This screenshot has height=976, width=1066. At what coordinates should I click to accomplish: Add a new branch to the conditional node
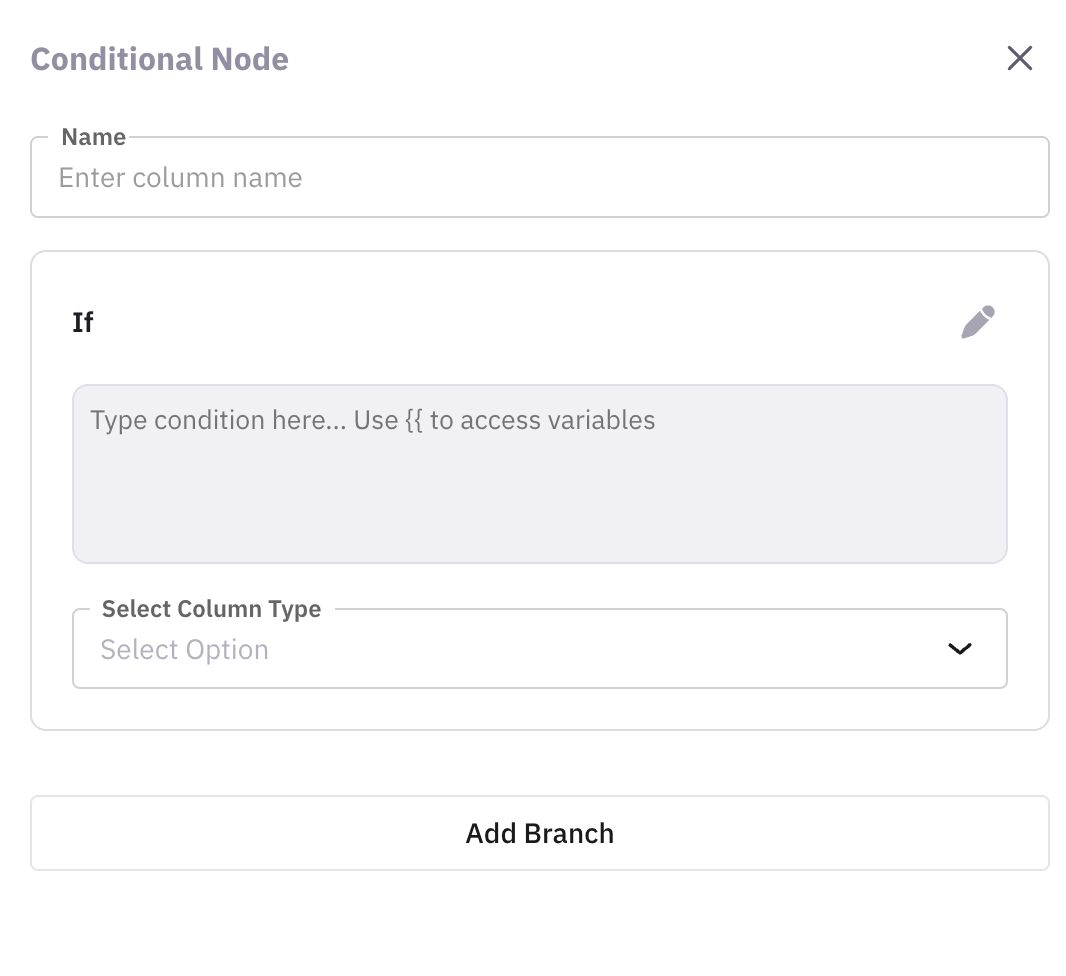pyautogui.click(x=540, y=833)
